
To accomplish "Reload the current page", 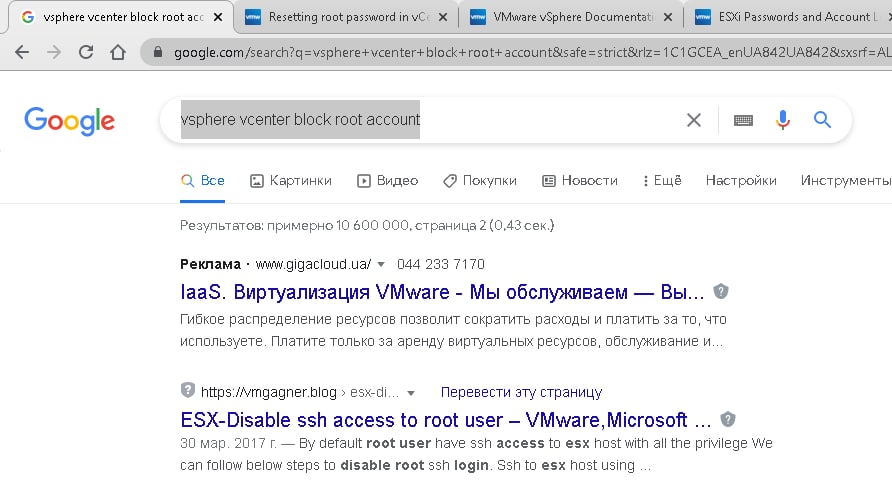I will 86,52.
